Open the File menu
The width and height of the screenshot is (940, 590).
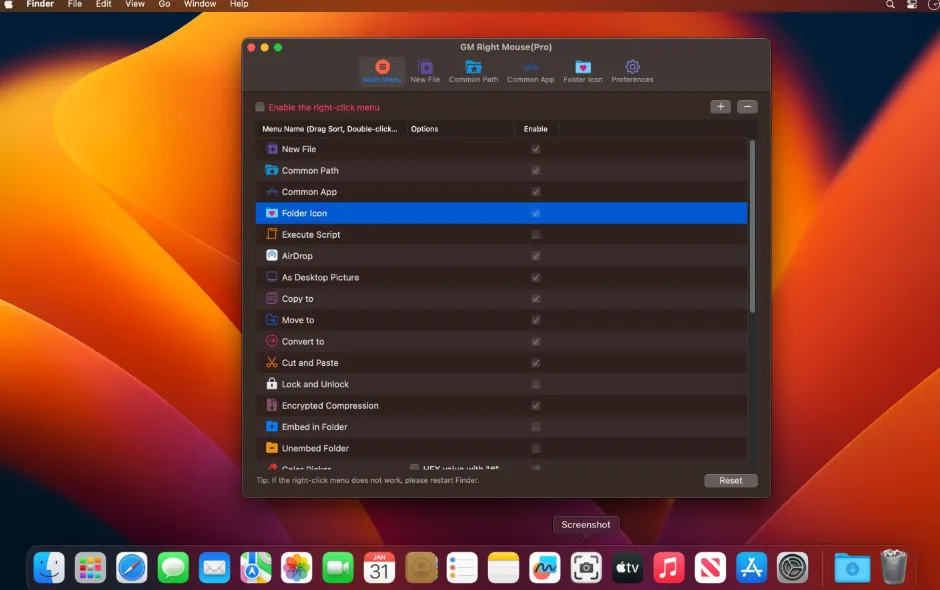coord(75,4)
